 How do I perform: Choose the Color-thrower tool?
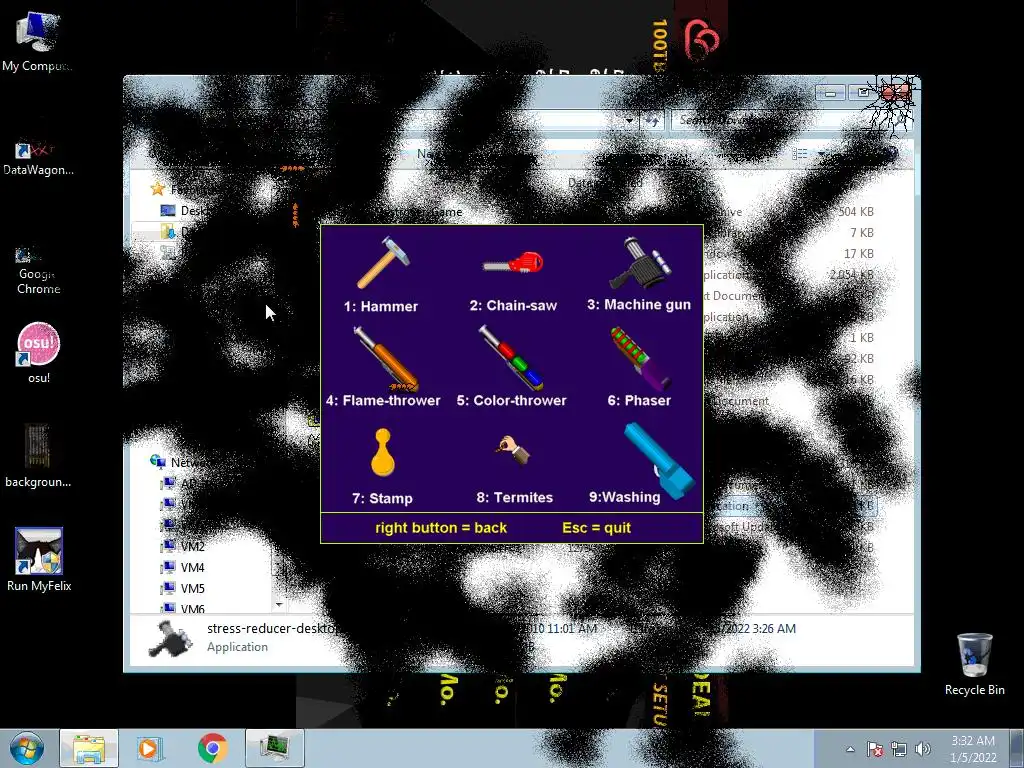[511, 368]
